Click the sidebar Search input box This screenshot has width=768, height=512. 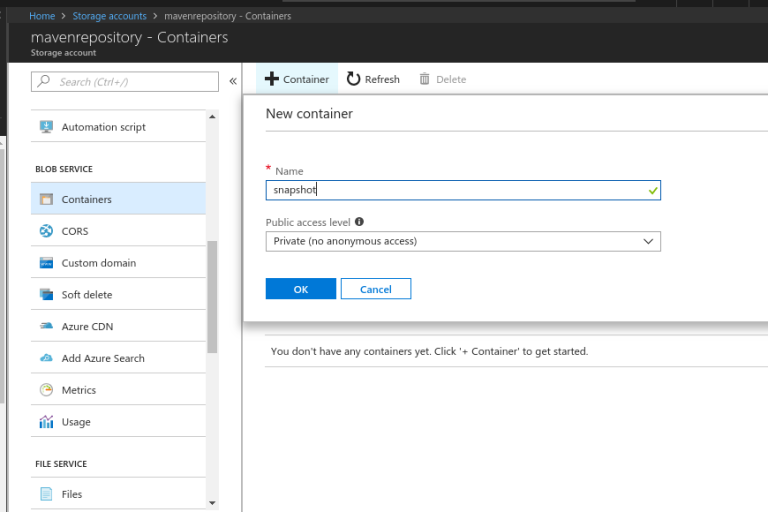click(x=124, y=81)
